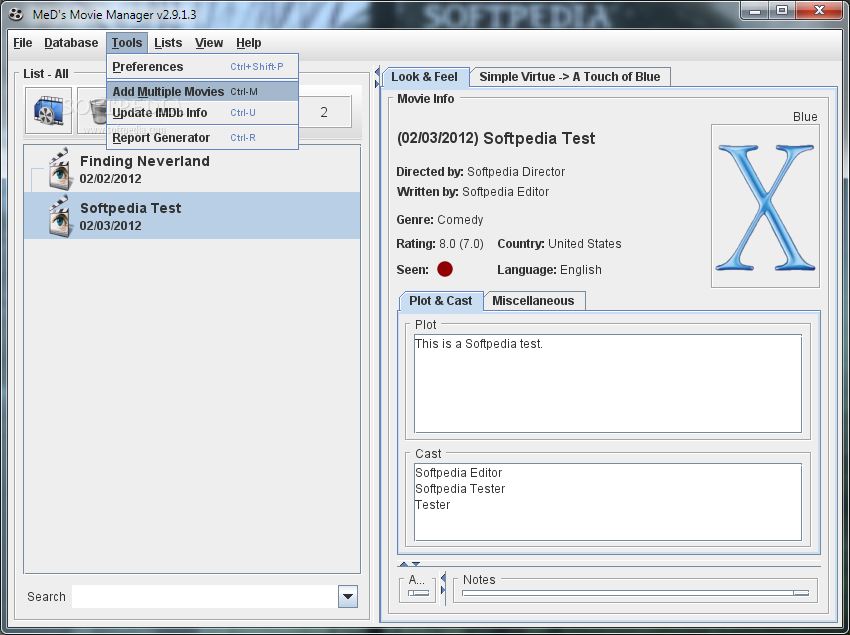Click the Genre value Comedy
850x635 pixels.
460,220
